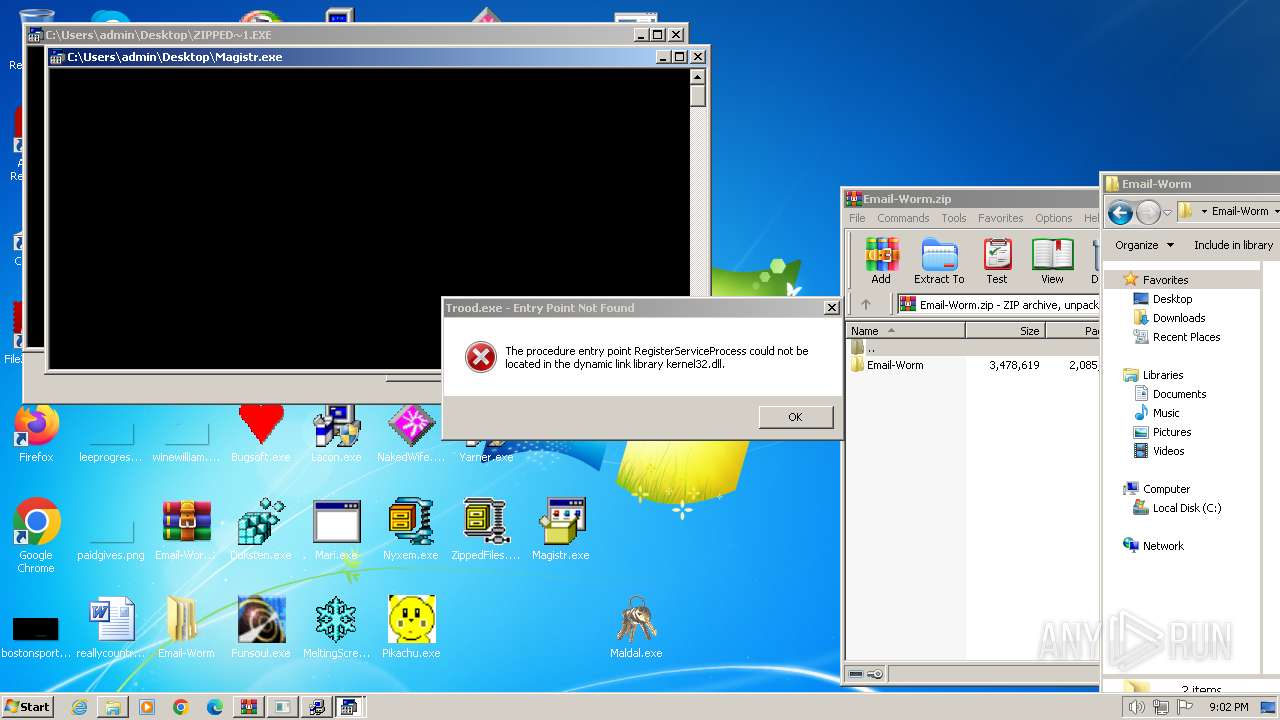Select ZippedFiles desktop icon
The width and height of the screenshot is (1280, 720).
click(486, 530)
